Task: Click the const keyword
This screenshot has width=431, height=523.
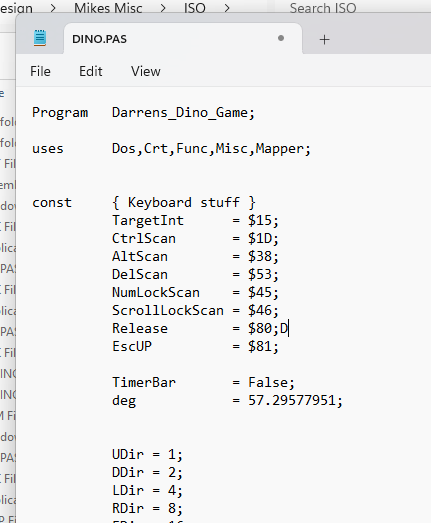Action: pyautogui.click(x=52, y=203)
